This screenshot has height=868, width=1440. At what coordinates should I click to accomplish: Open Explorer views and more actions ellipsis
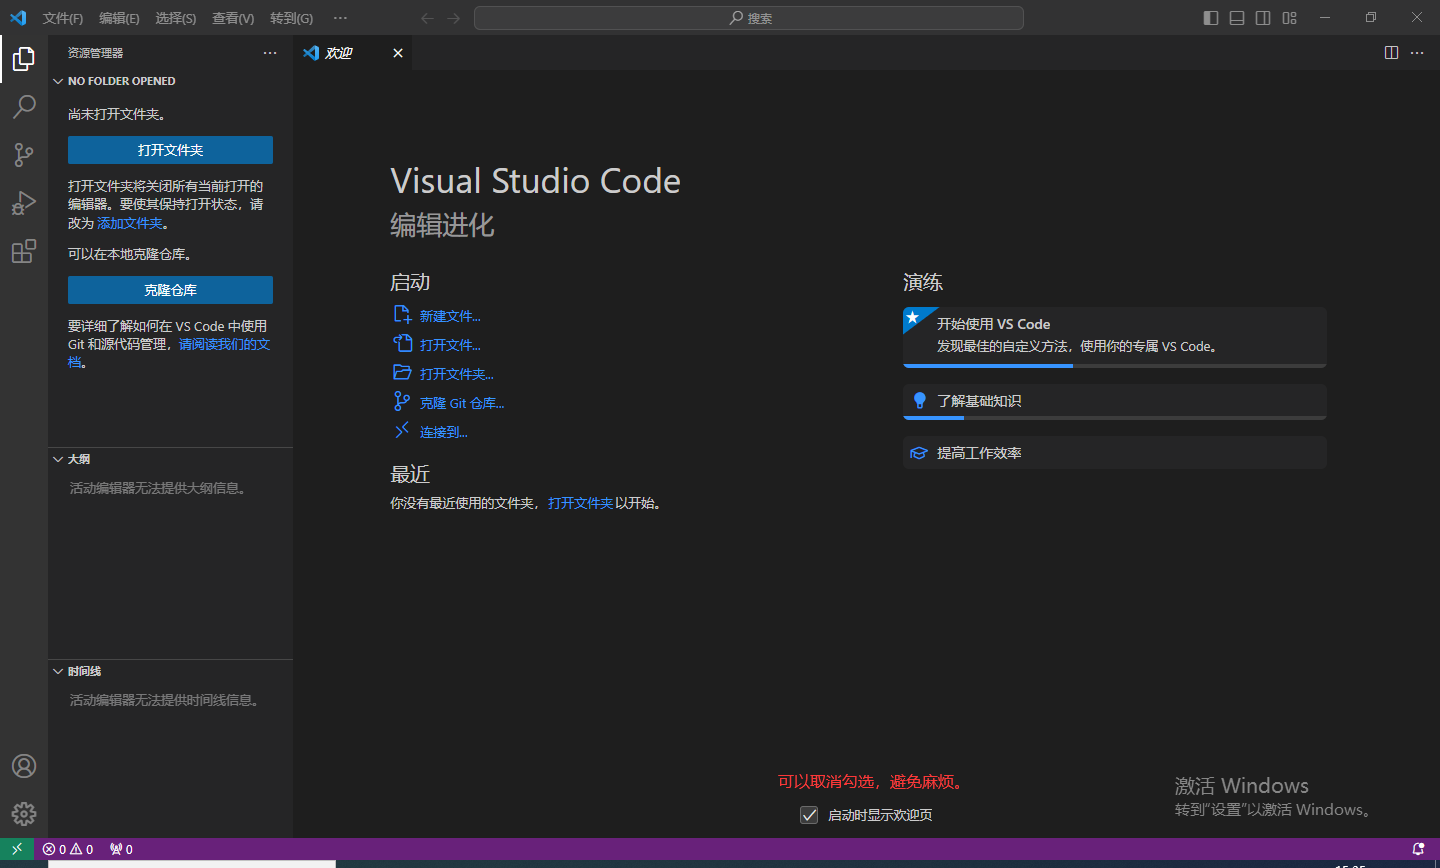[x=270, y=53]
